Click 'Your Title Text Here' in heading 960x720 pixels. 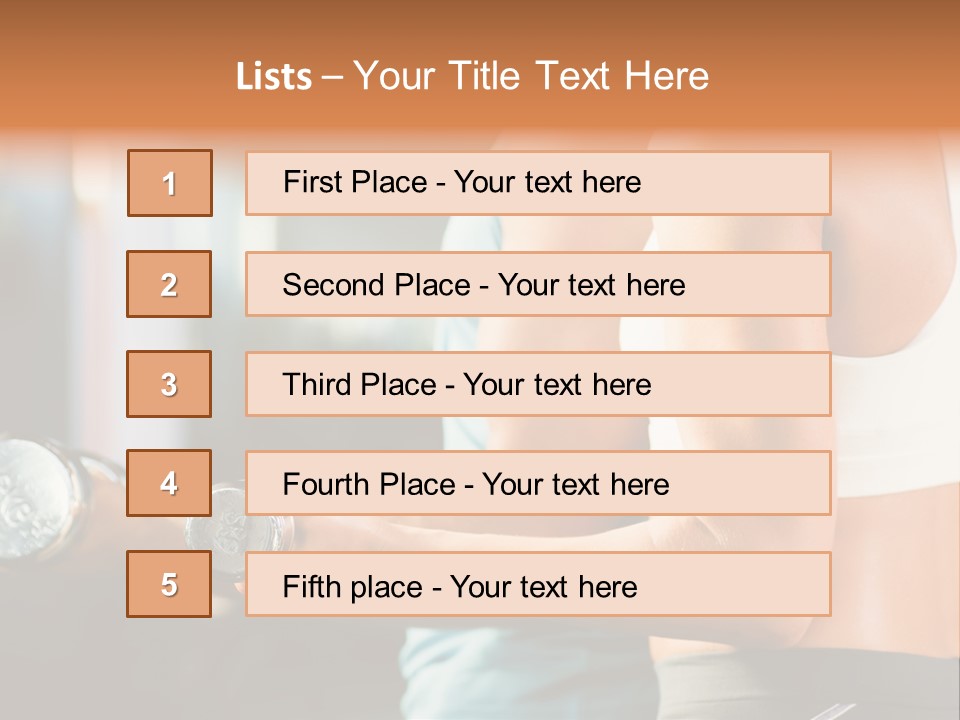click(531, 76)
